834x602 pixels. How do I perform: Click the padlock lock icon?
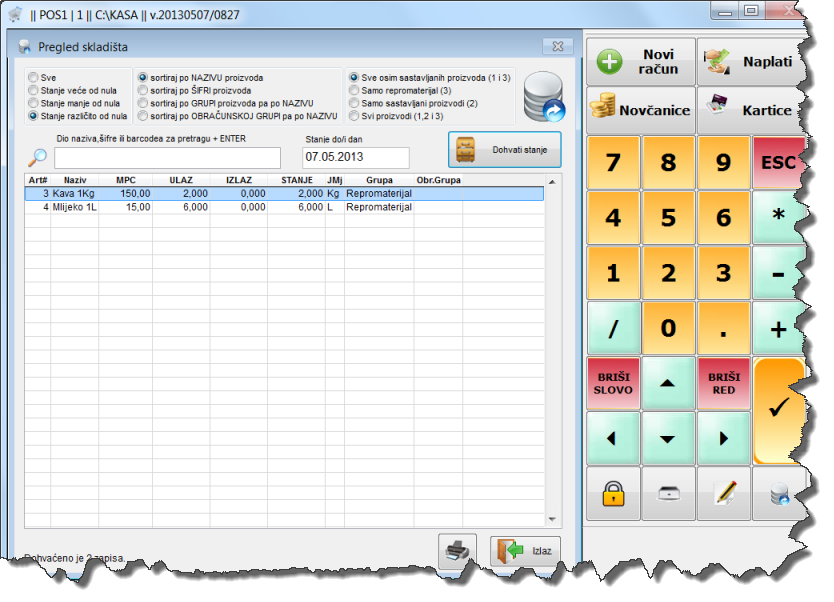[x=611, y=493]
